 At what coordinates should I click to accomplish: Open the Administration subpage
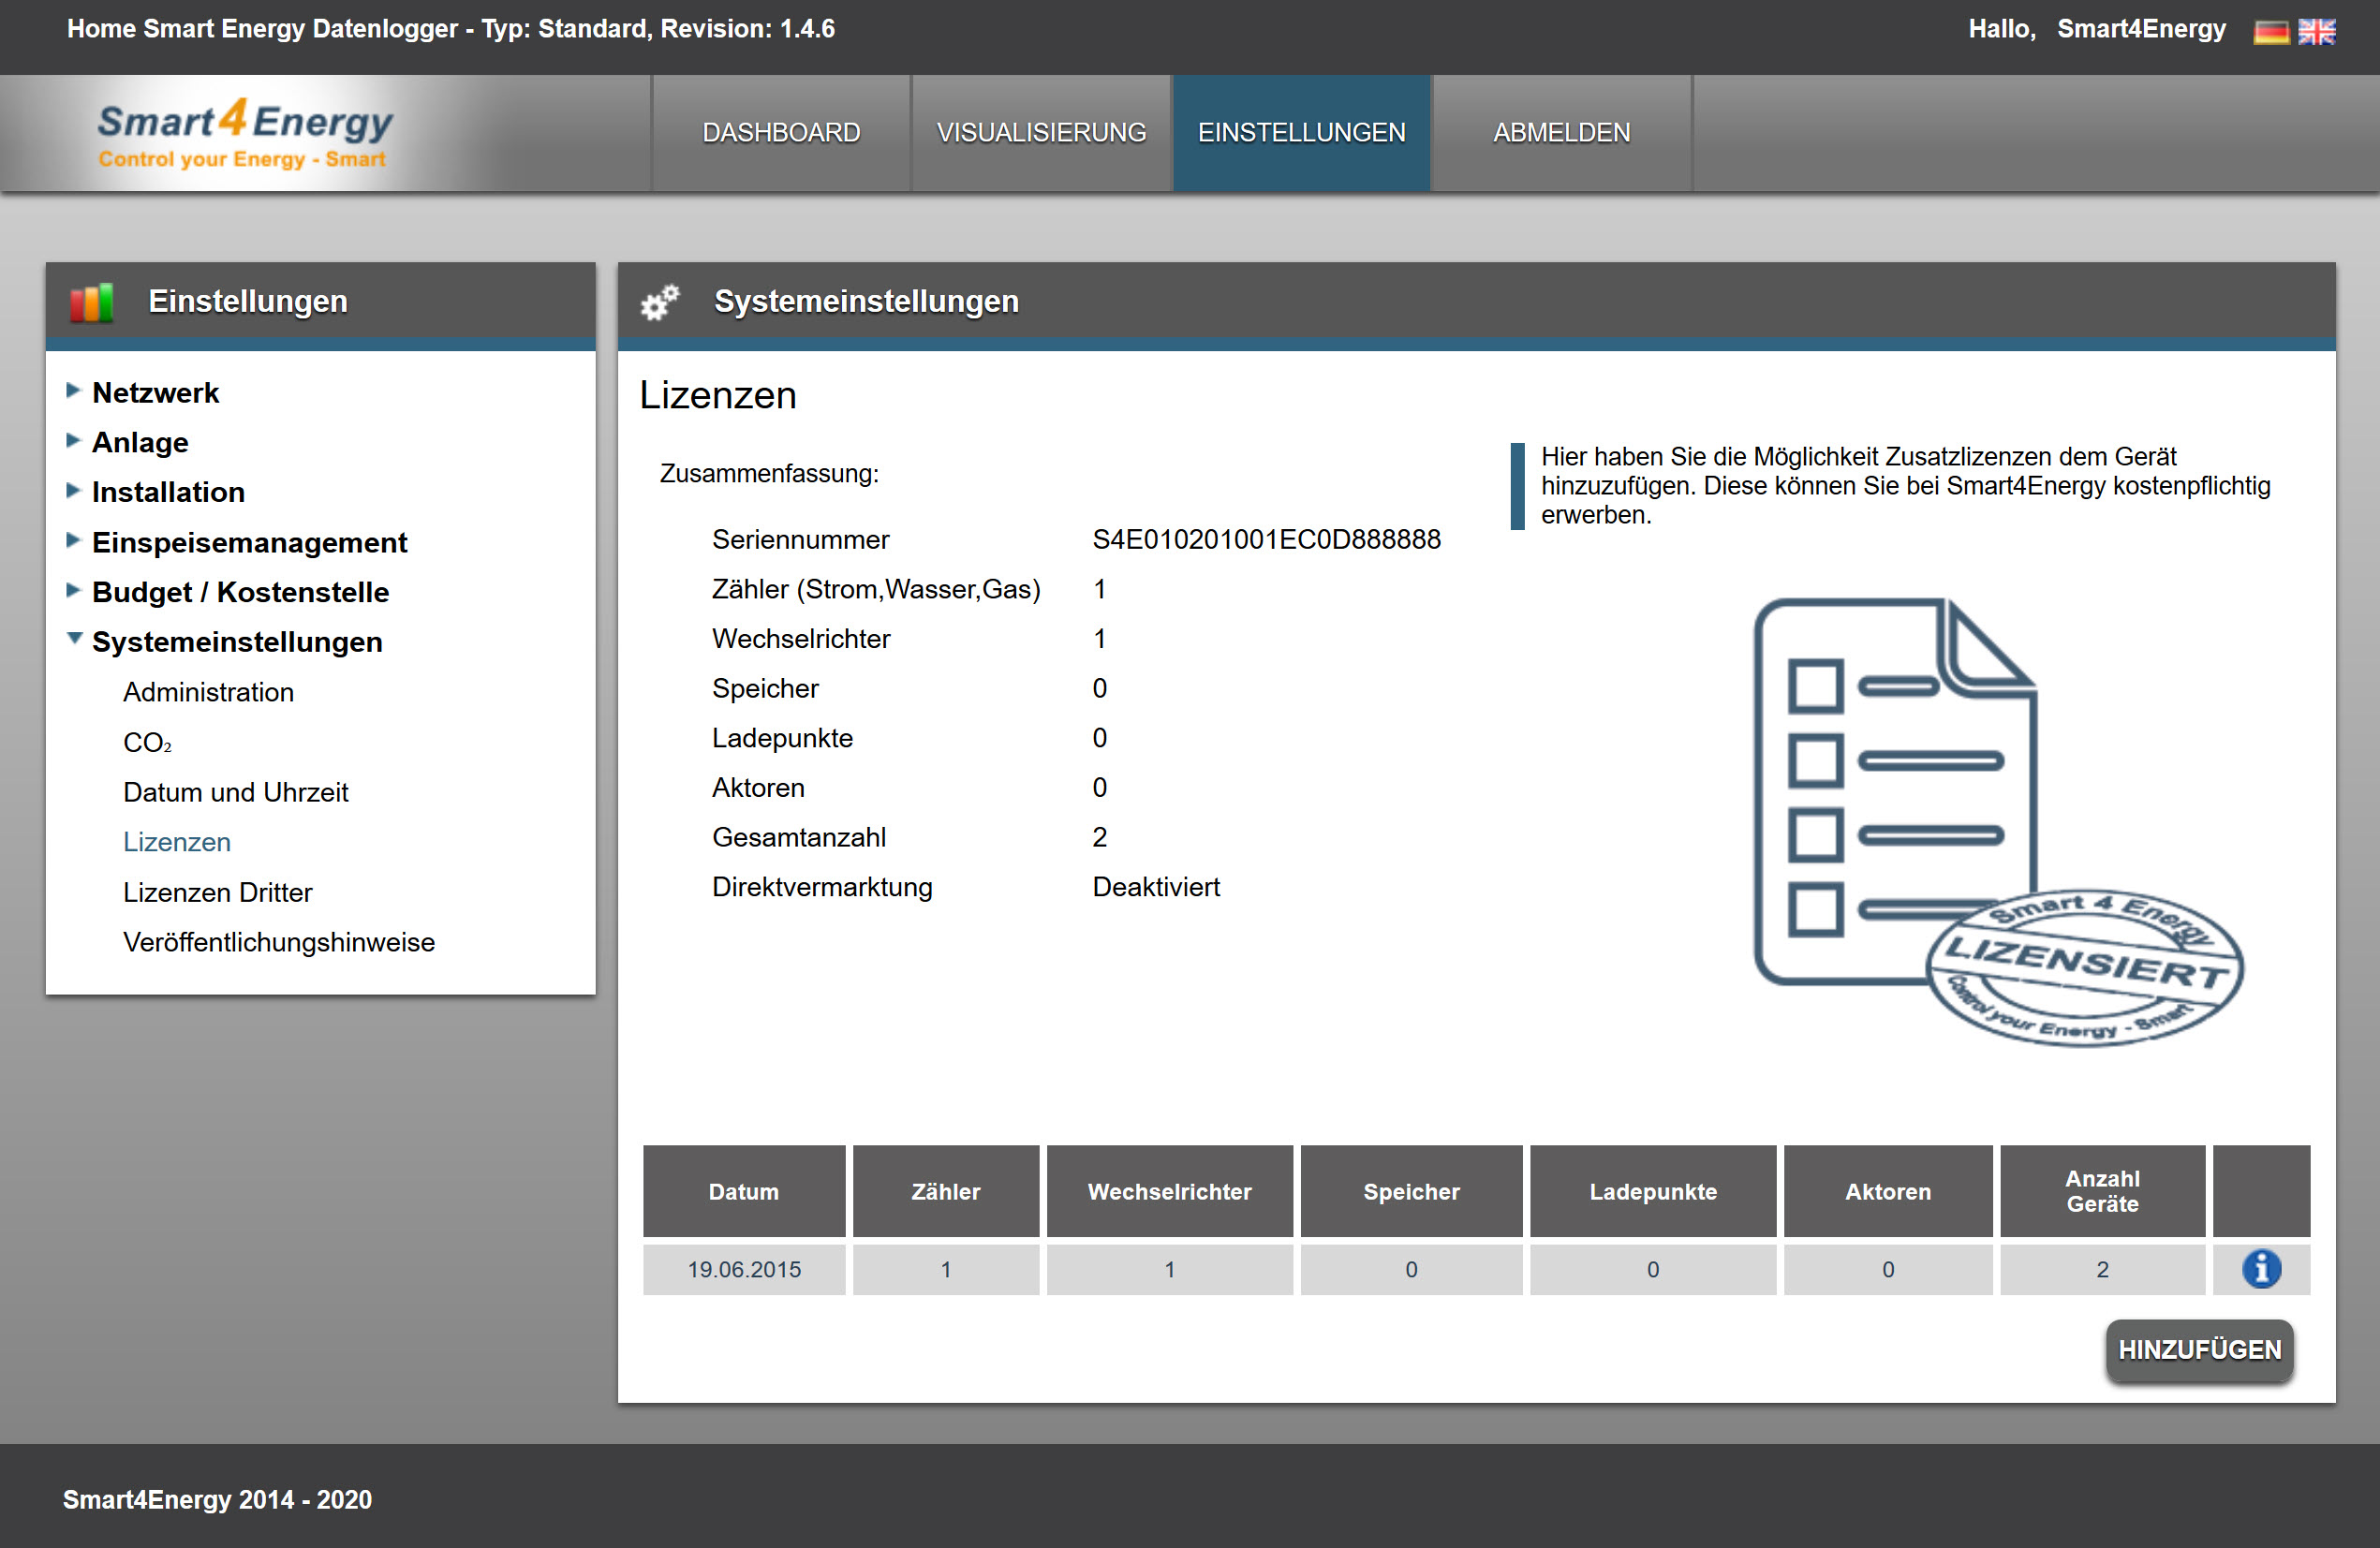(208, 693)
